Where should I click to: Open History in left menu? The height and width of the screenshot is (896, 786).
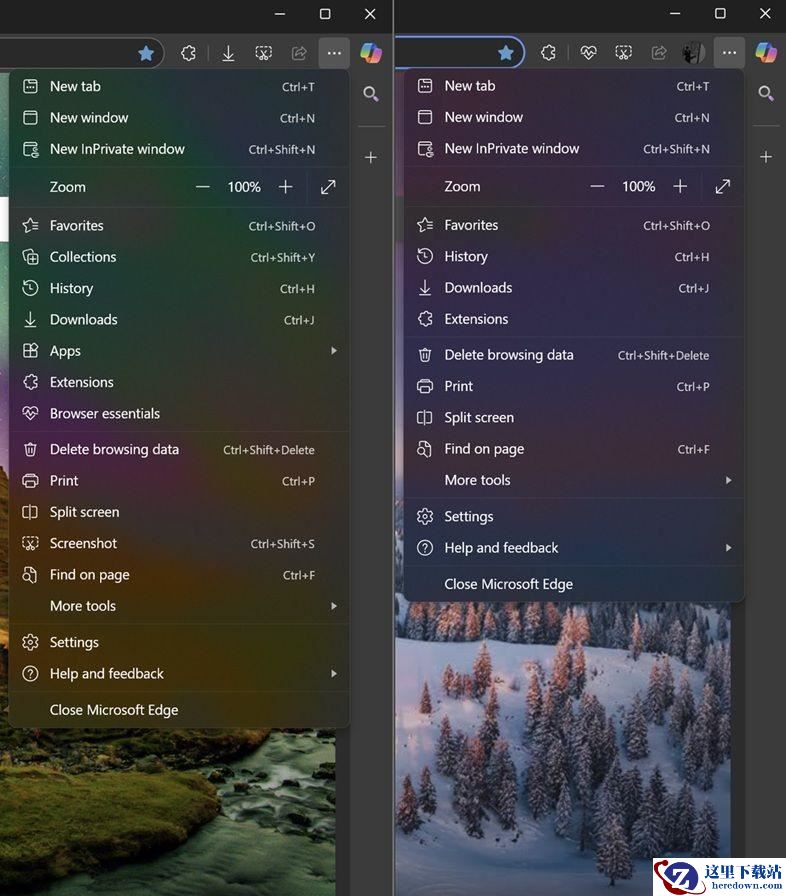tap(179, 289)
